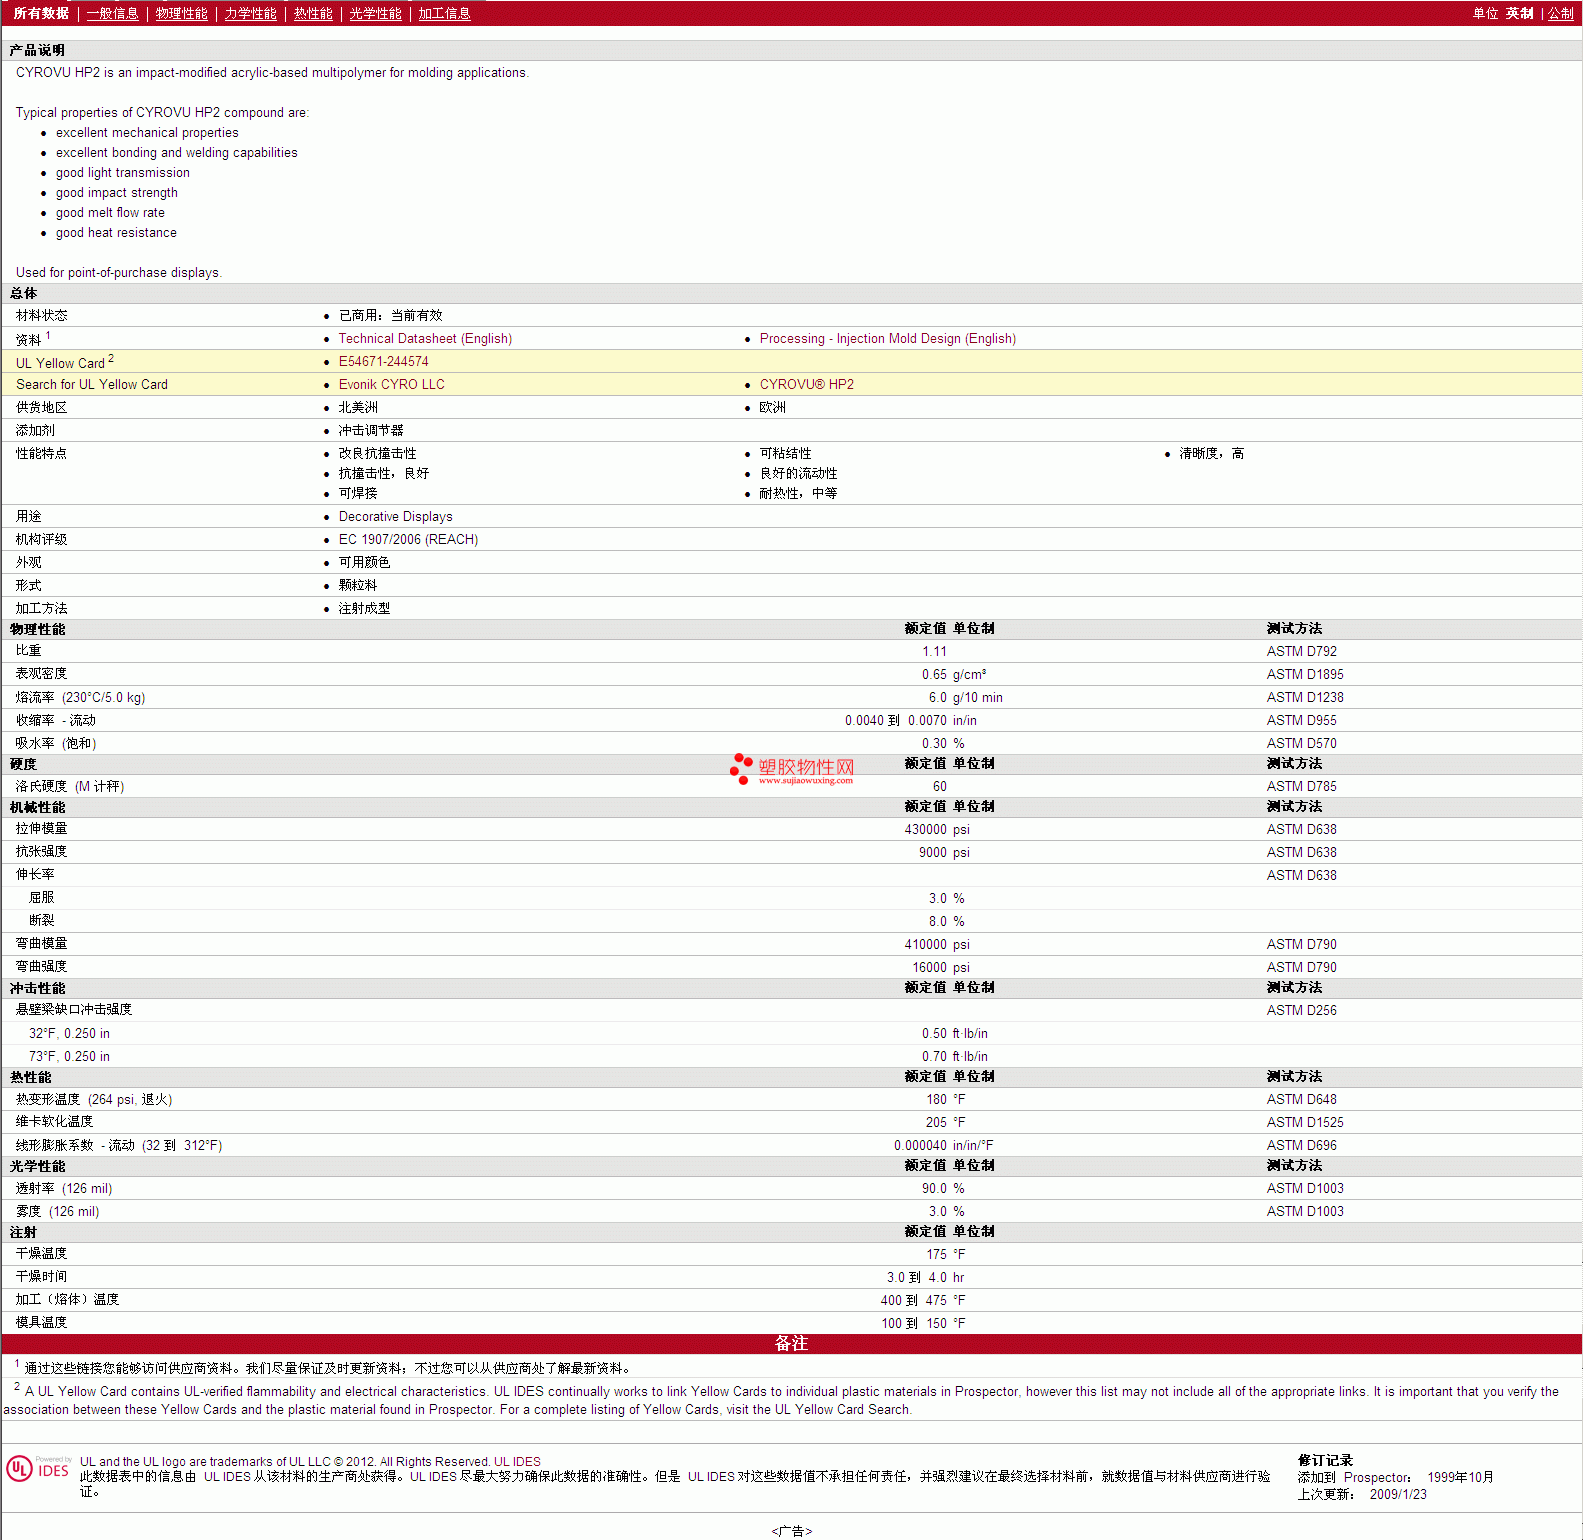
Task: Click the 热变形温度 value 180
Action: [x=936, y=1100]
